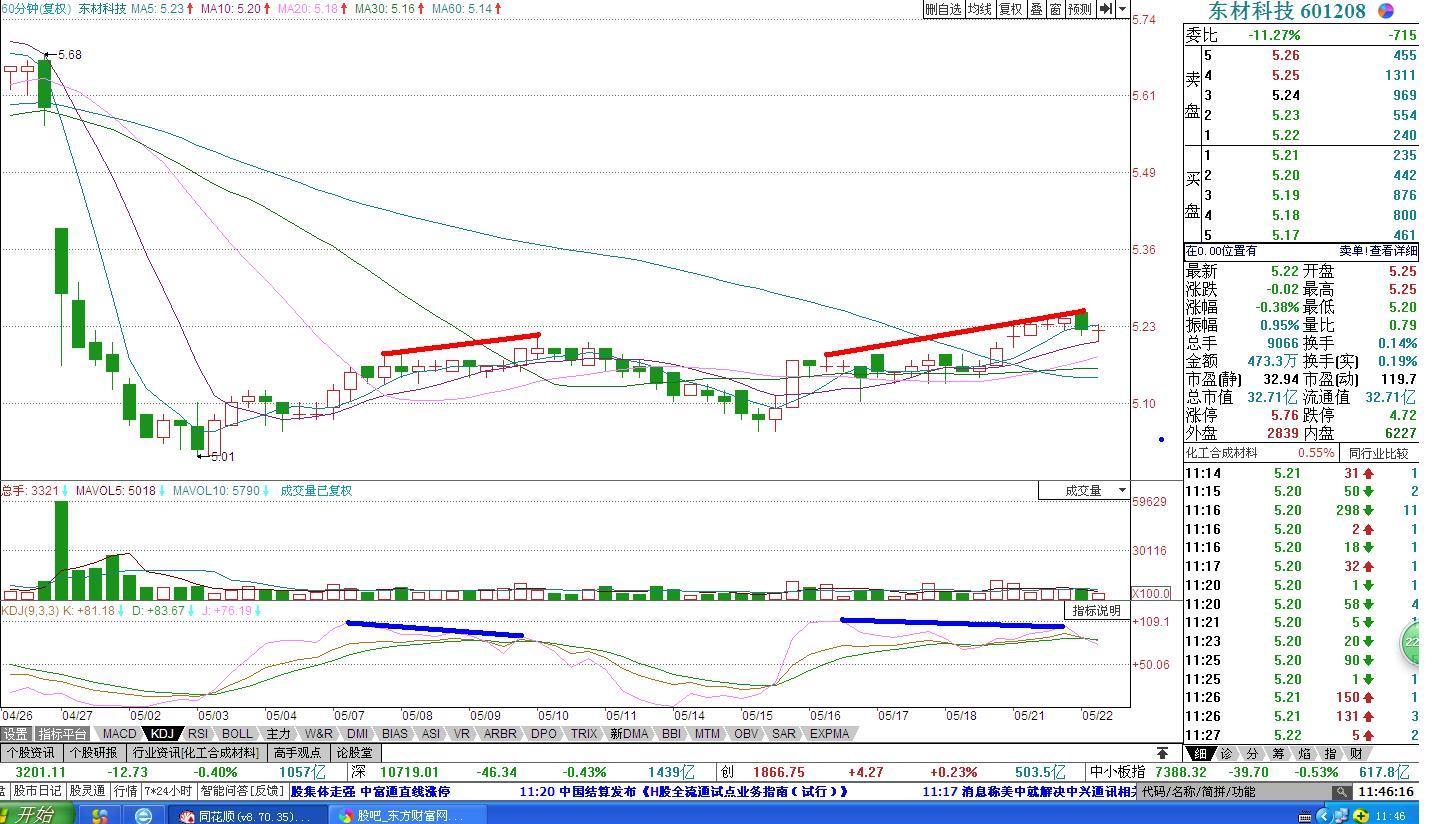Click the 代码/名称/简拼/功能 search field
The image size is (1440, 824).
tap(1235, 791)
